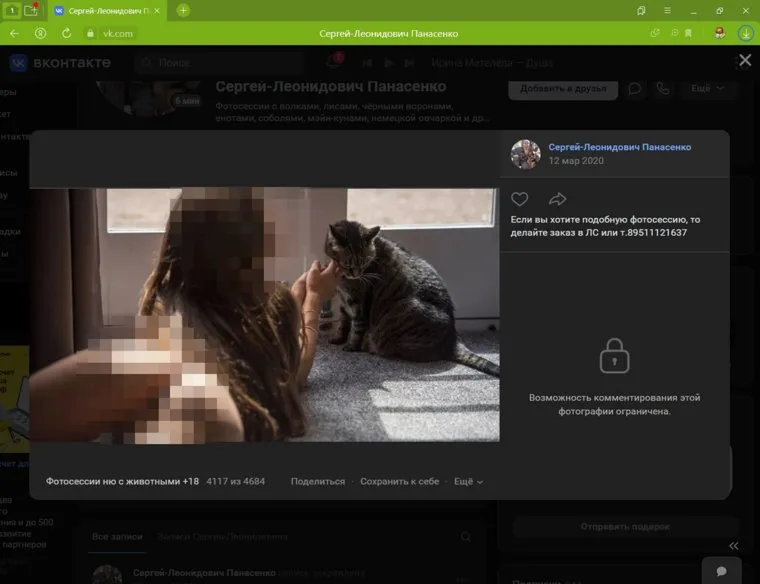Open the browser account avatar icon
The height and width of the screenshot is (584, 760).
719,33
